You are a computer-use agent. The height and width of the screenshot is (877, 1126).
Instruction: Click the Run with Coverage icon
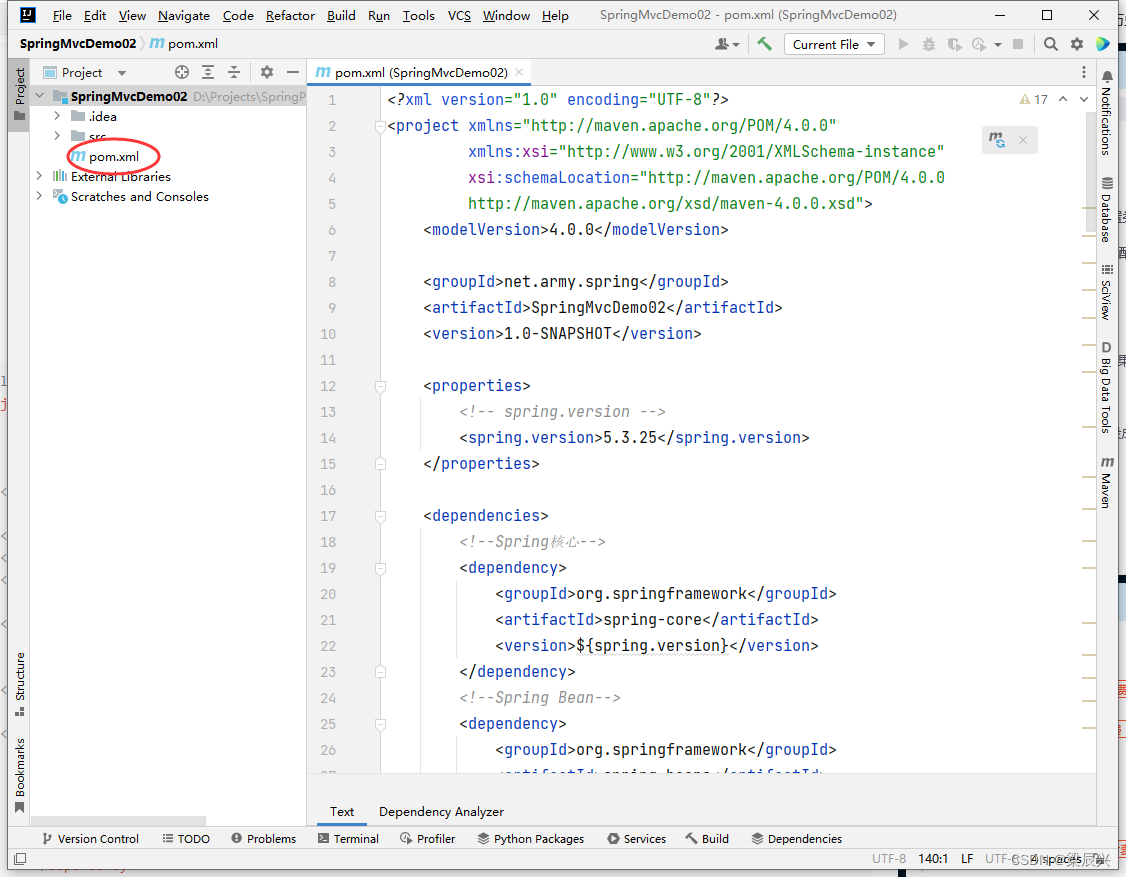coord(954,44)
